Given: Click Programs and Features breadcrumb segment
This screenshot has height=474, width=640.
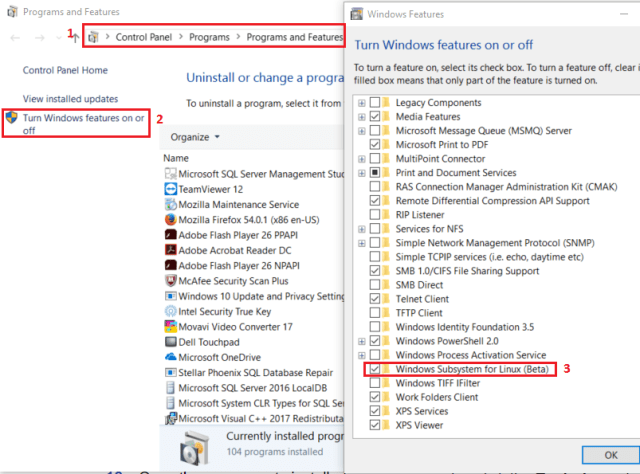Looking at the screenshot, I should [x=295, y=37].
